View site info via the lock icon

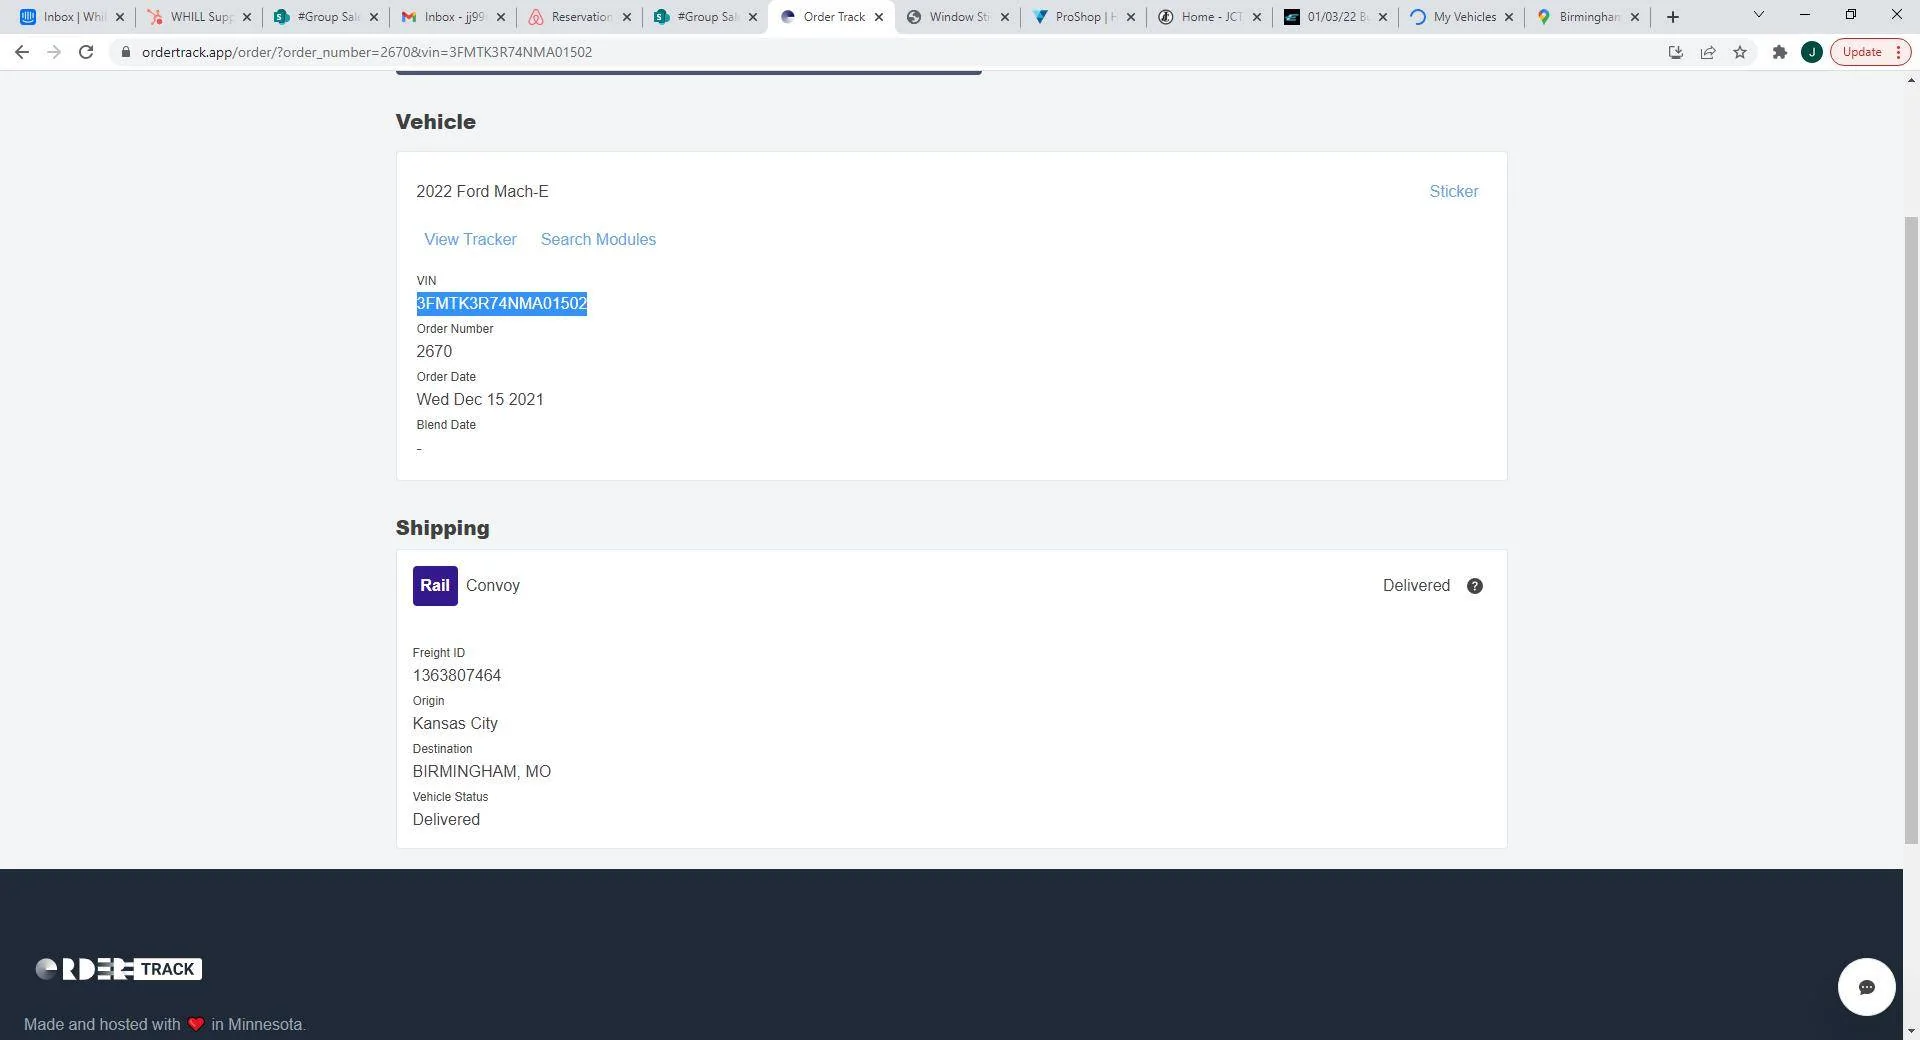126,52
